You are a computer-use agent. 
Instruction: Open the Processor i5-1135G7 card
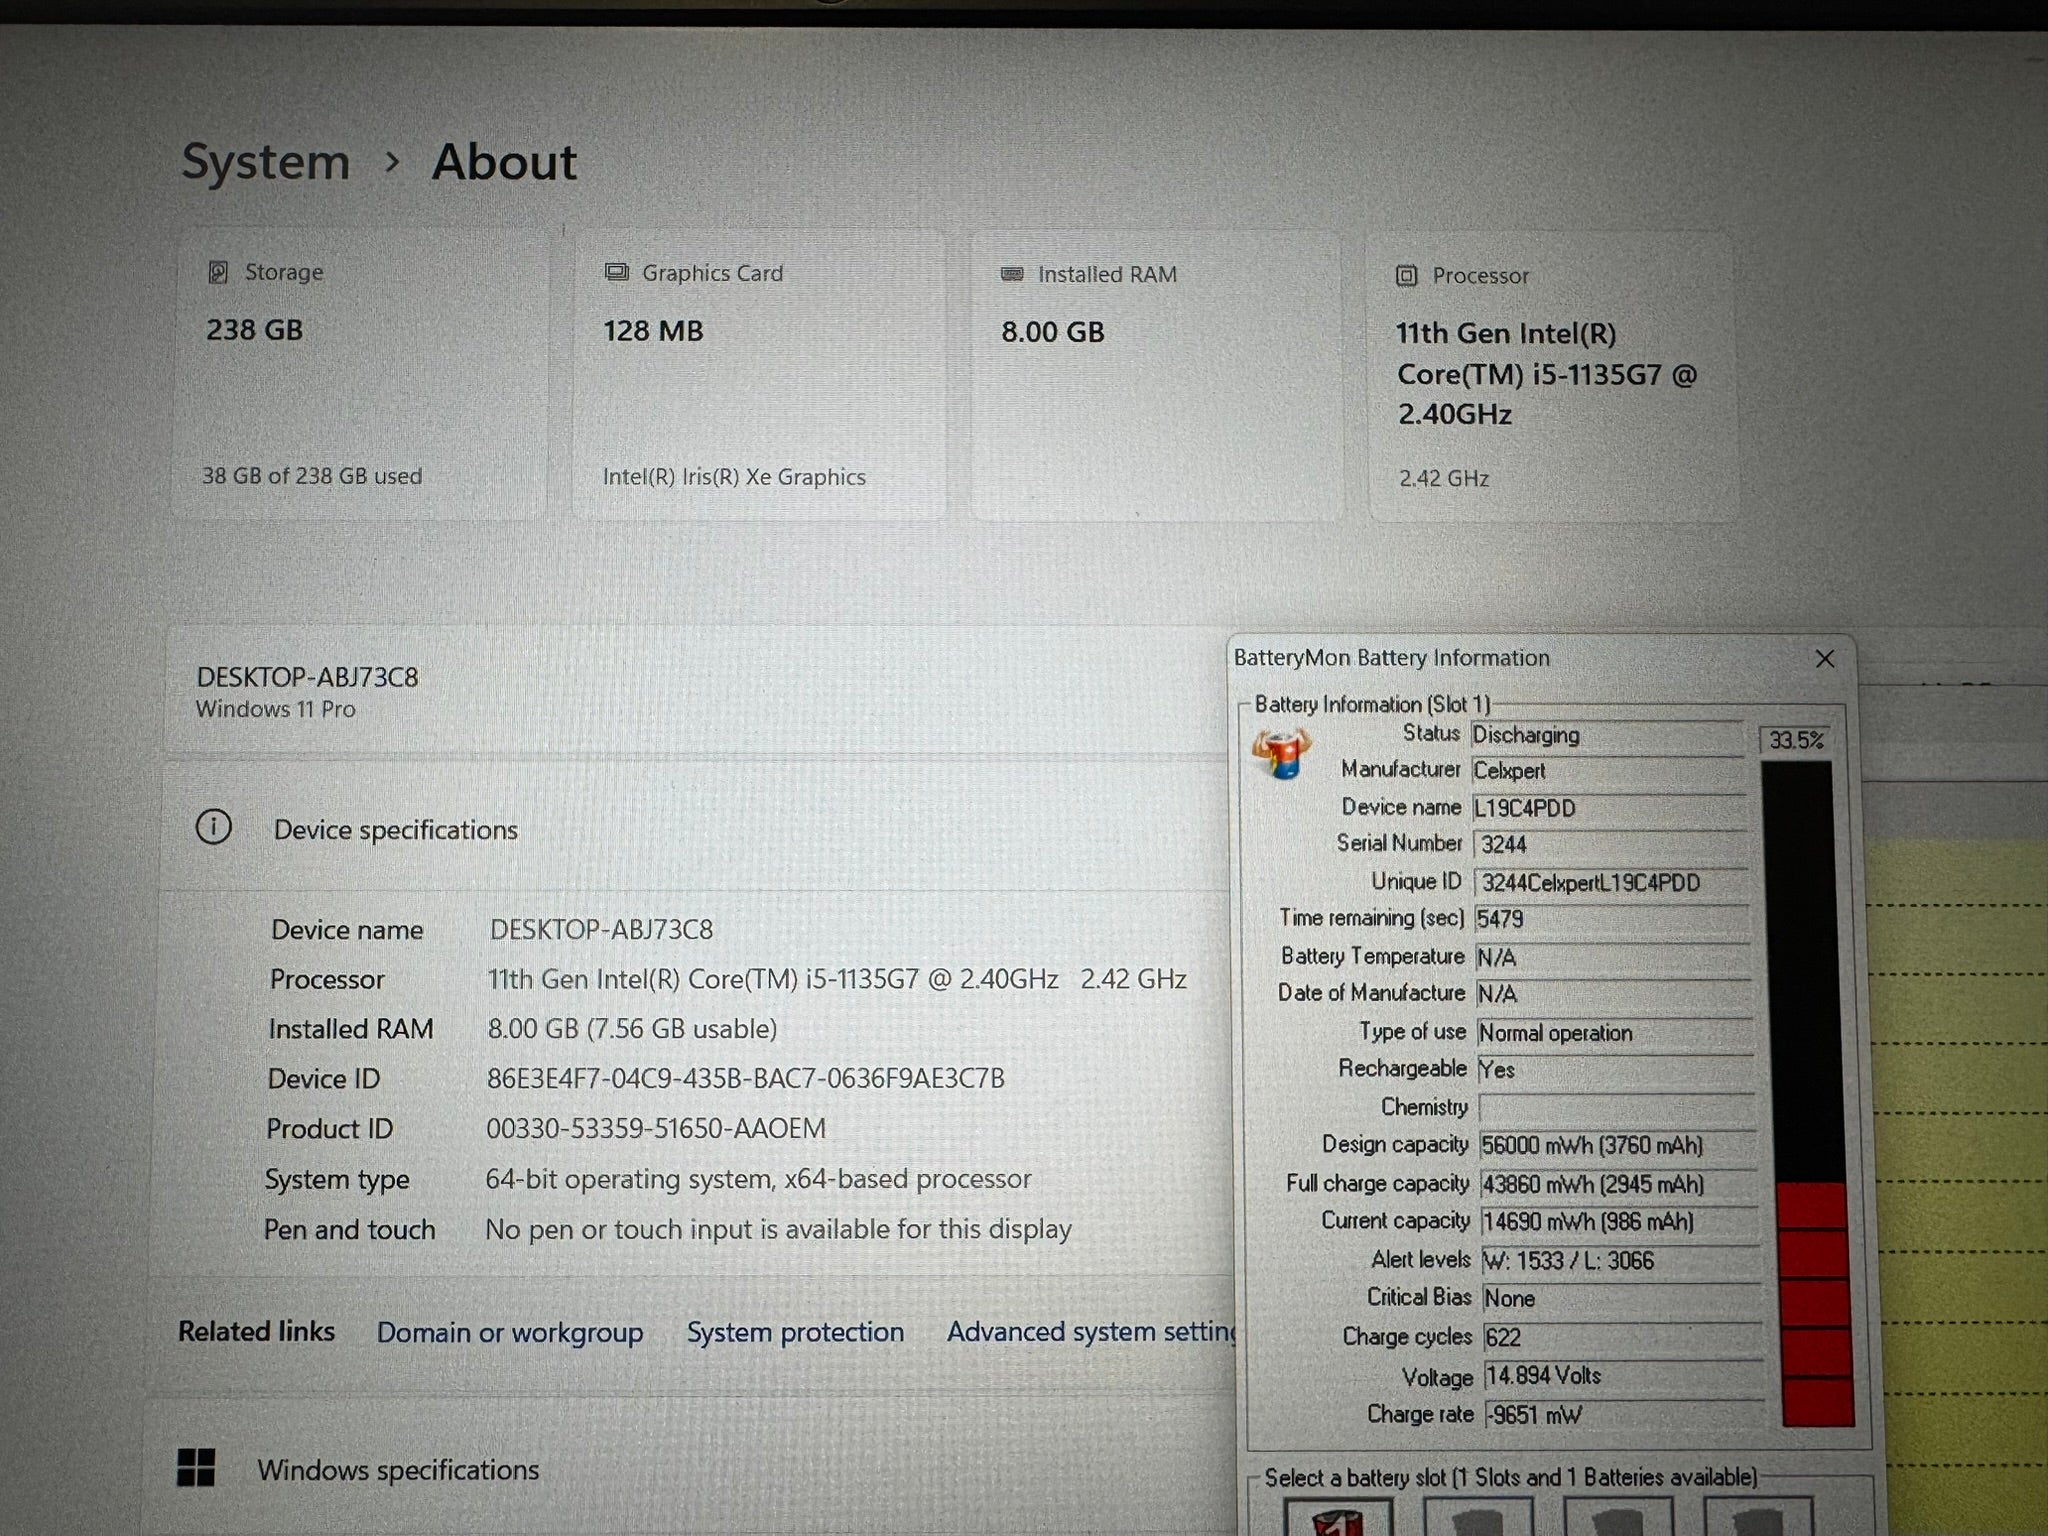[1552, 378]
